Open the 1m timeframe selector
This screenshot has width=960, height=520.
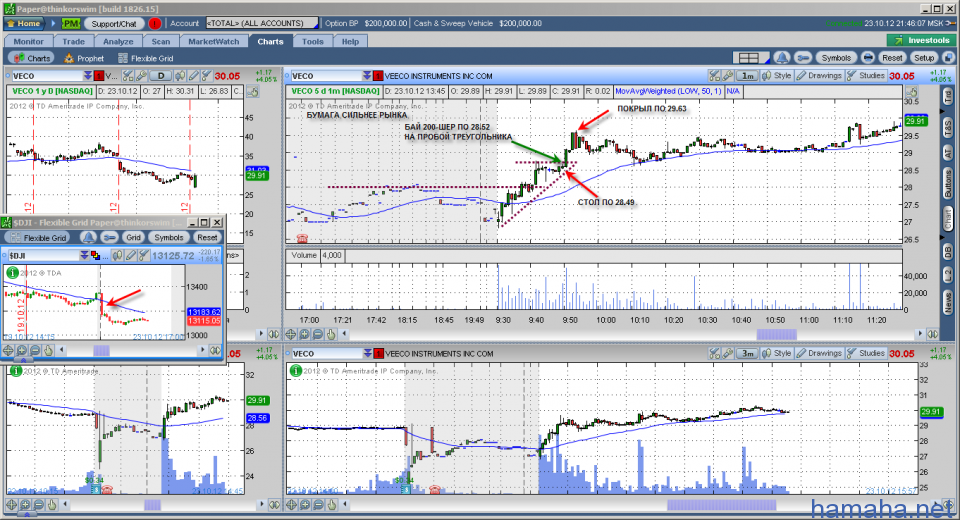(746, 76)
